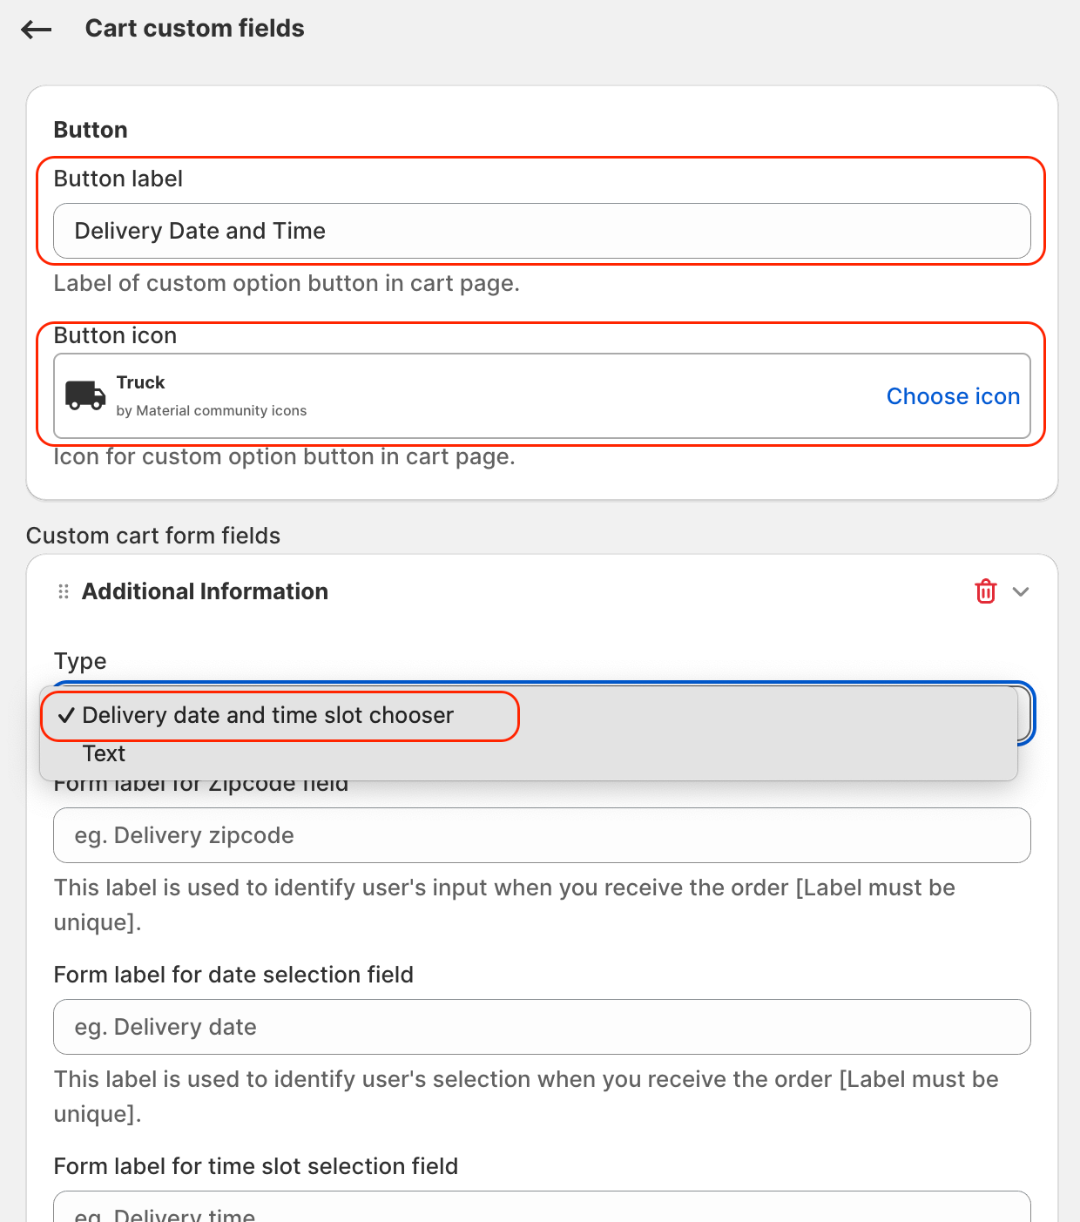Viewport: 1080px width, 1222px height.
Task: Click the Additional Information section title
Action: [x=205, y=592]
